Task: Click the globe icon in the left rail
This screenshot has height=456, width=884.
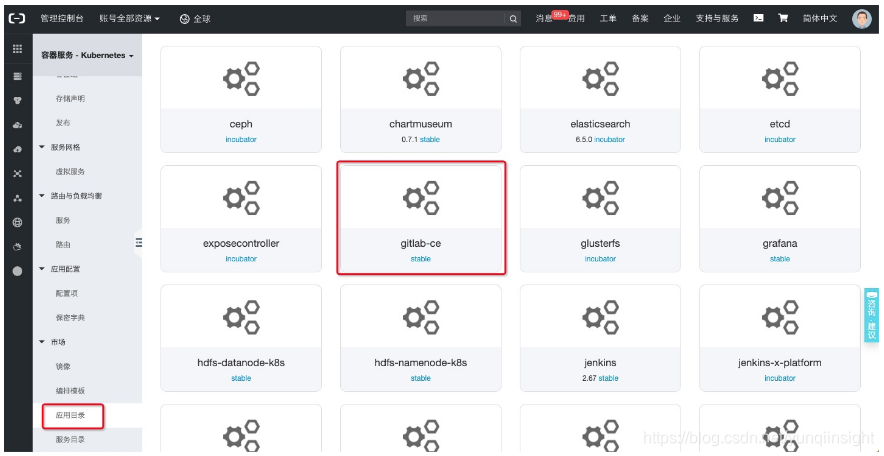Action: (17, 223)
